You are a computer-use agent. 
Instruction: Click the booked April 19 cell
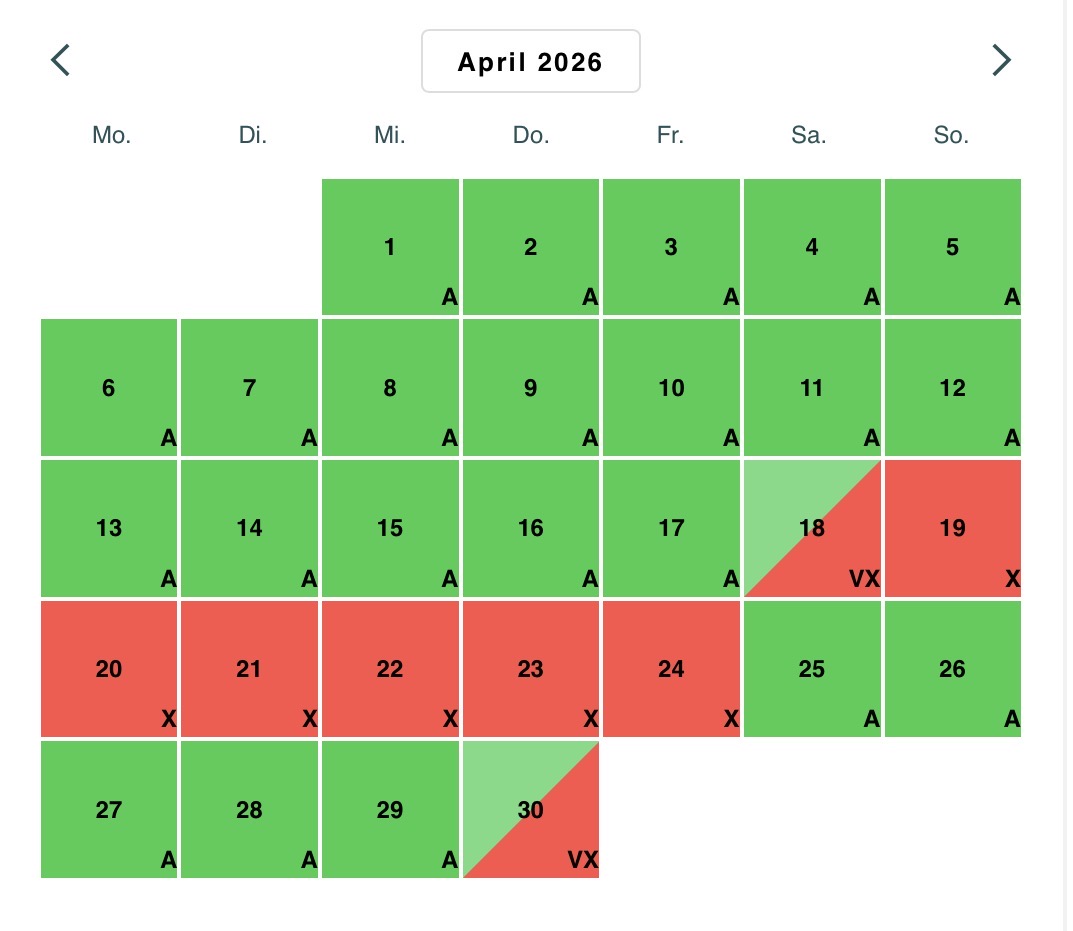point(952,528)
